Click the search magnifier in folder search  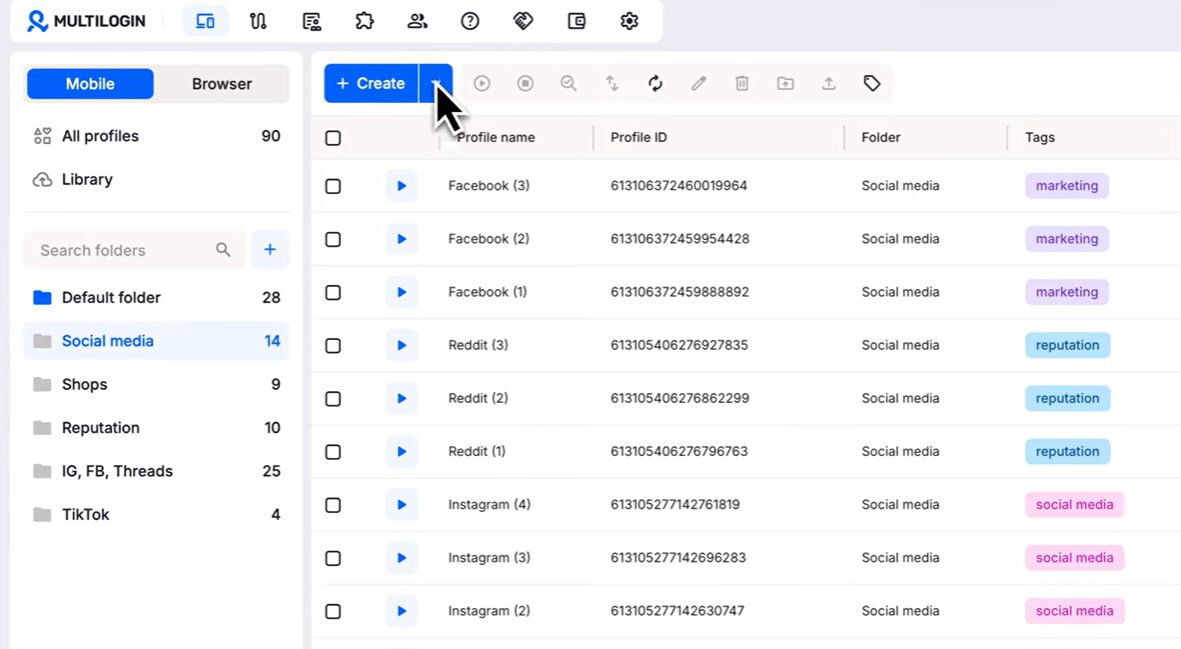pyautogui.click(x=223, y=249)
